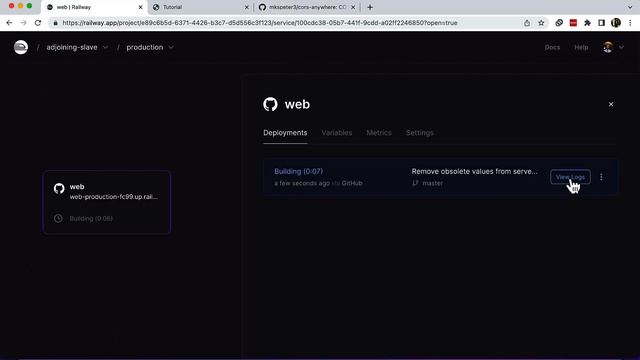Close the Tutorial tab
Screen dimensions: 640x360
pyautogui.click(x=247, y=7)
